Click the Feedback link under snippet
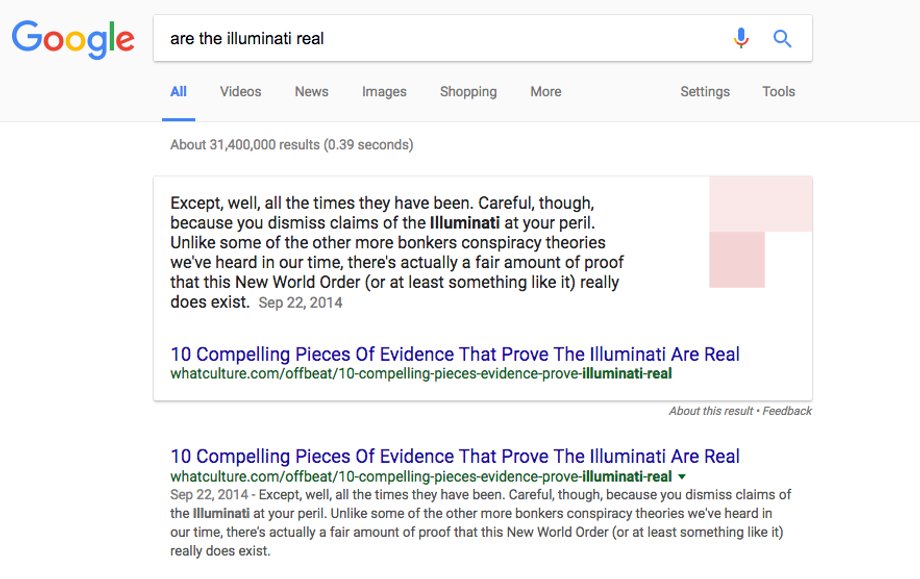 pyautogui.click(x=787, y=411)
